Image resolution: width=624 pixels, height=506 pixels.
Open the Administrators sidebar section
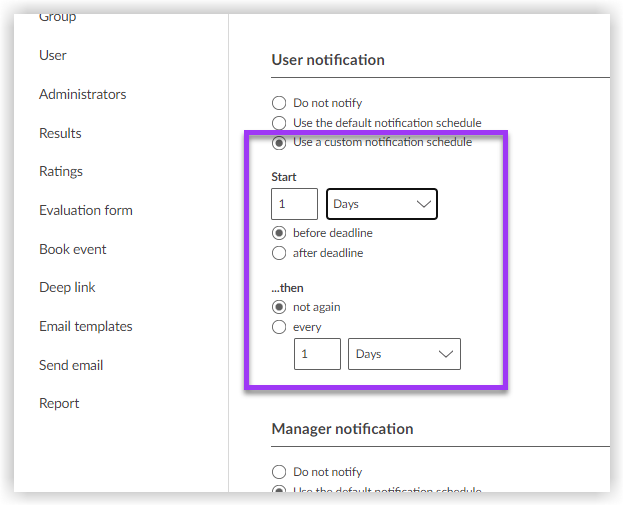click(82, 94)
